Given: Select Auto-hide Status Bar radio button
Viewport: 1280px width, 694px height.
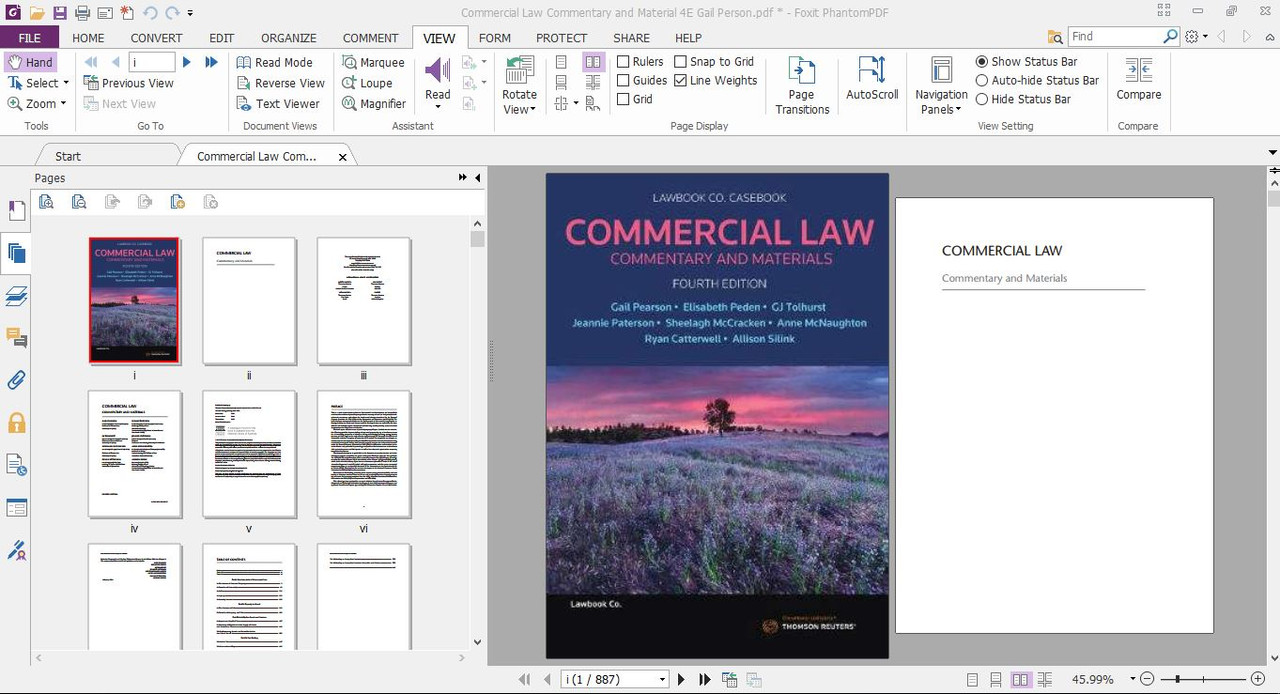Looking at the screenshot, I should point(982,80).
